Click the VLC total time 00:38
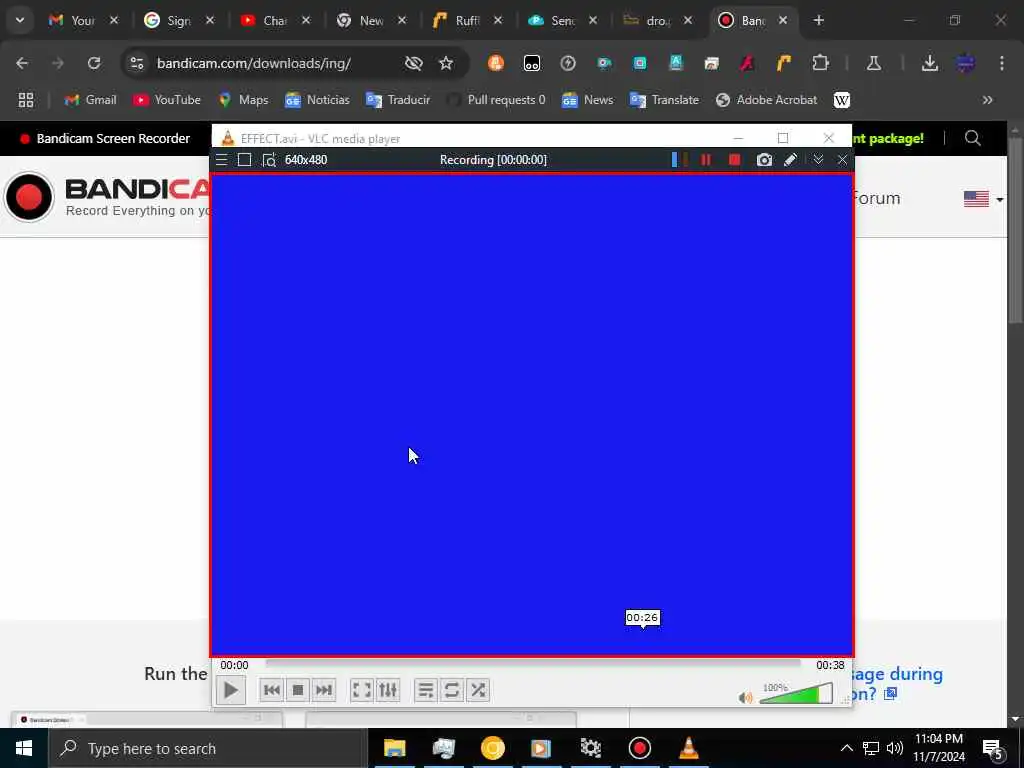1024x768 pixels. (x=830, y=665)
